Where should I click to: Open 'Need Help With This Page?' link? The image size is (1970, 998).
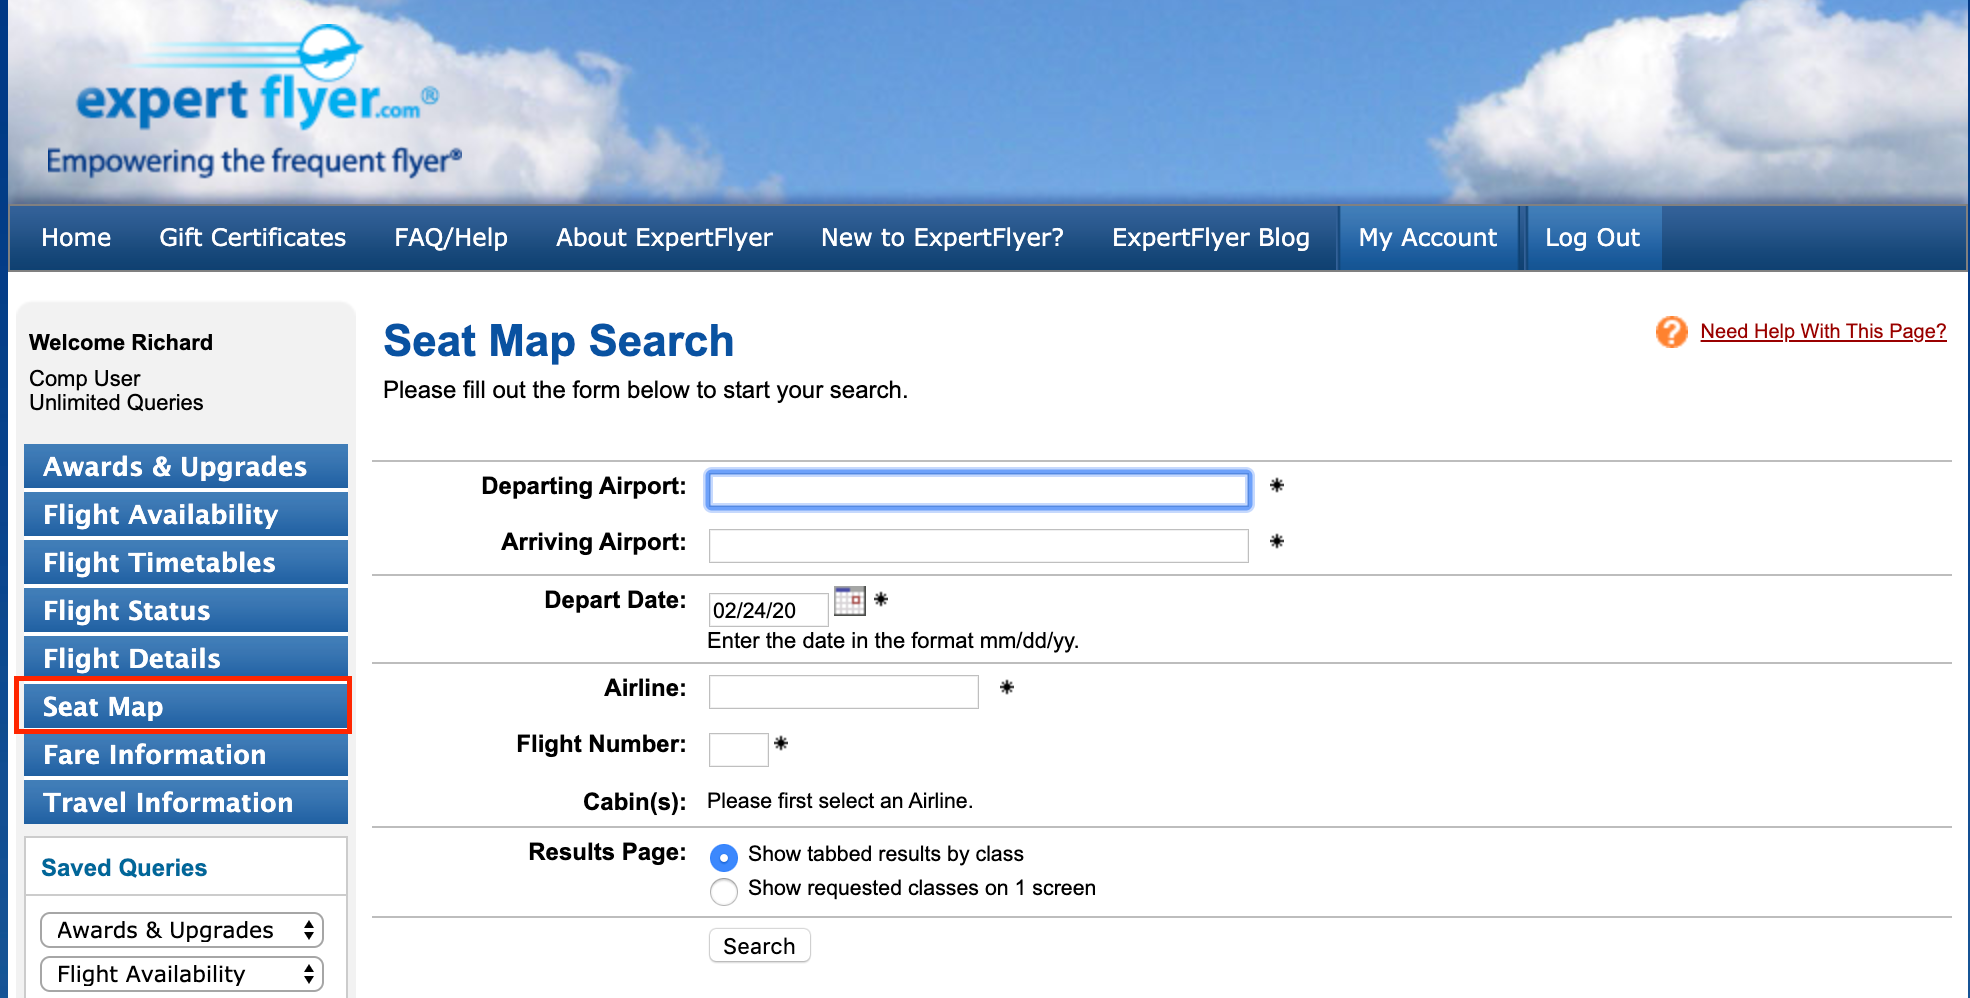tap(1822, 332)
